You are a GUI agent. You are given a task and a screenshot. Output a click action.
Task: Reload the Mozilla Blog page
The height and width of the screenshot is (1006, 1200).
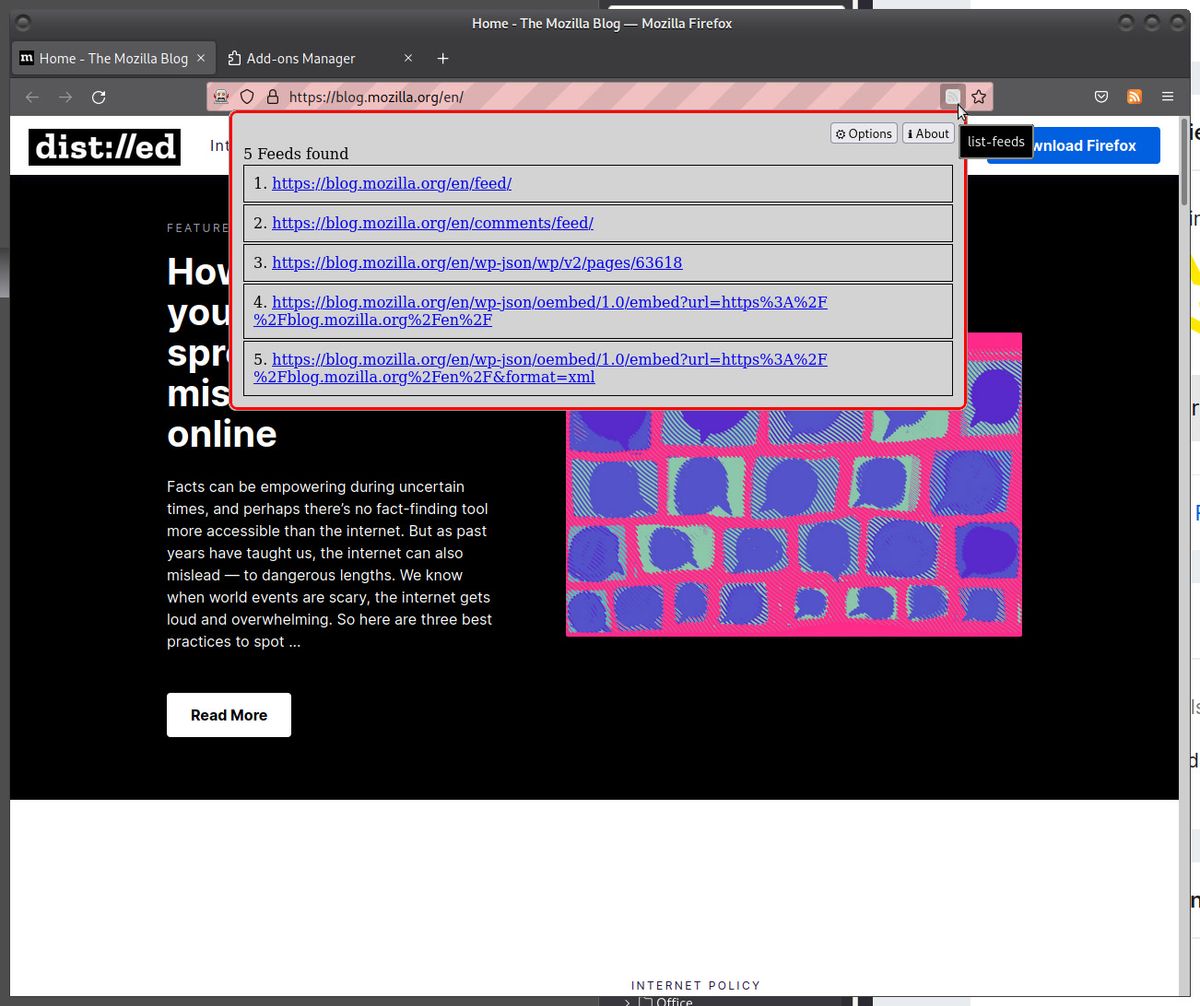[x=98, y=96]
